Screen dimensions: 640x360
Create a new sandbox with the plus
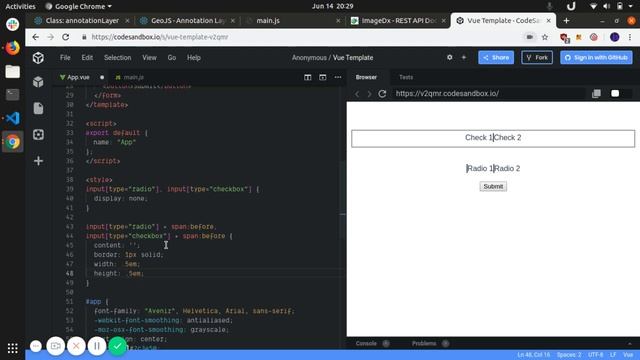coord(464,58)
